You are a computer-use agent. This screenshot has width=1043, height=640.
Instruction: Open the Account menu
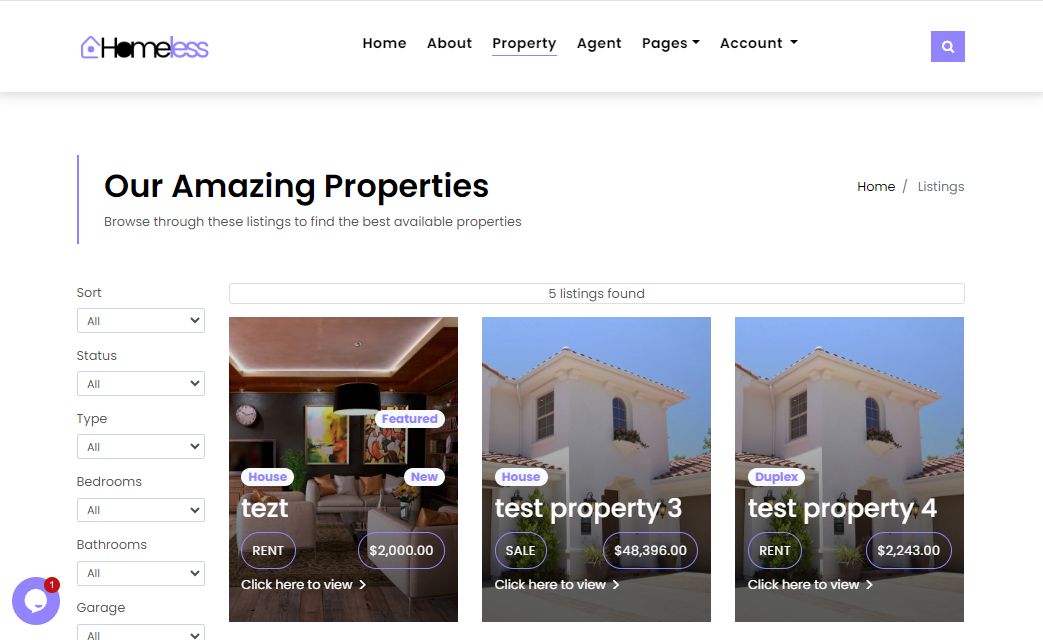coord(758,43)
